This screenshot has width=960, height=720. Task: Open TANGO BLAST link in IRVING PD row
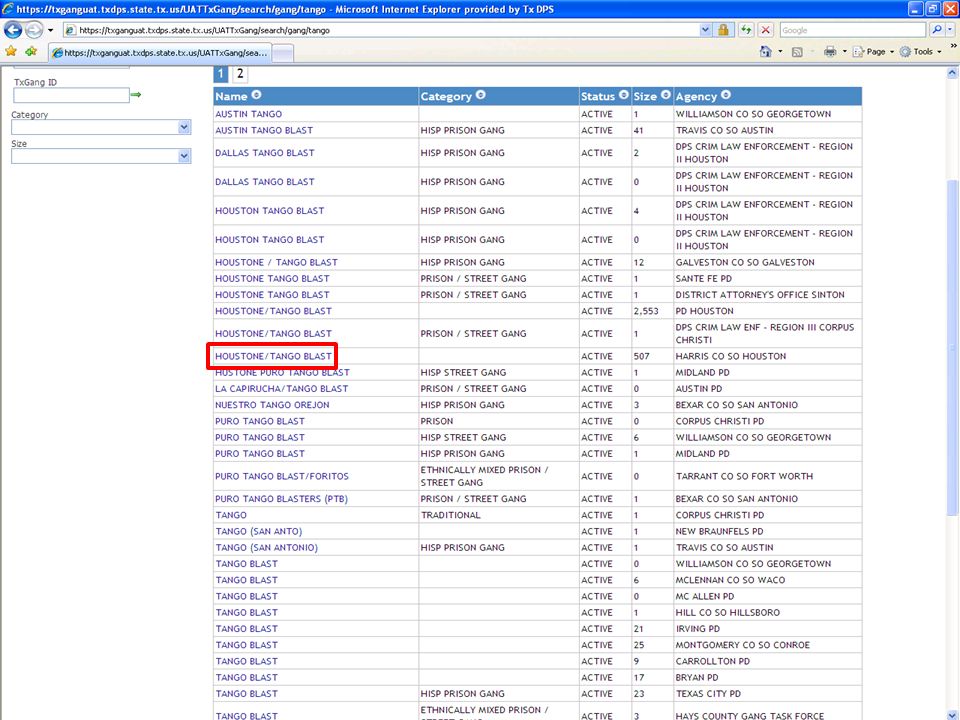click(x=246, y=629)
